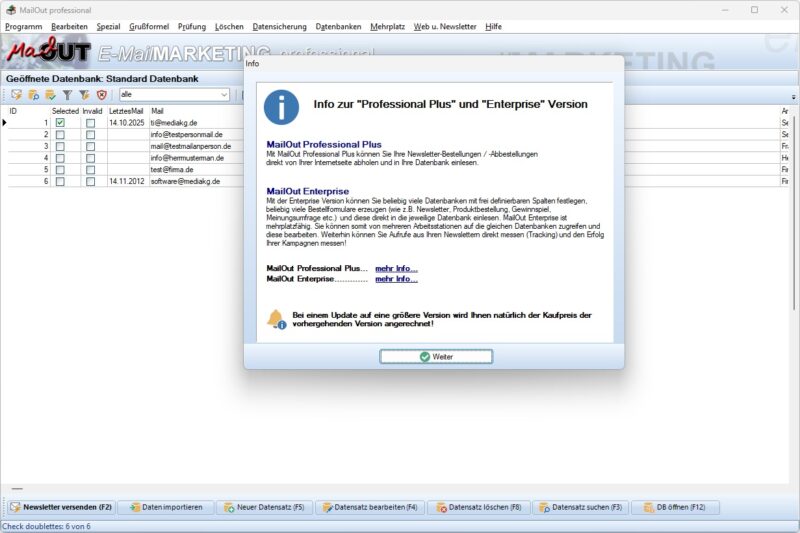Click Weiter button in Info dialog
Image resolution: width=800 pixels, height=533 pixels.
(436, 357)
